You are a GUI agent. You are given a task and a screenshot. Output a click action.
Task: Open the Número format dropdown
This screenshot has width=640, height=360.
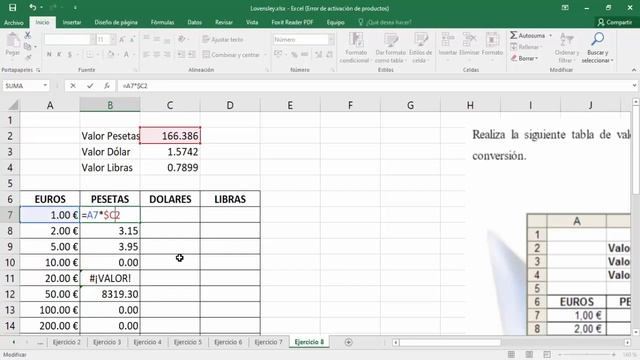coord(331,40)
